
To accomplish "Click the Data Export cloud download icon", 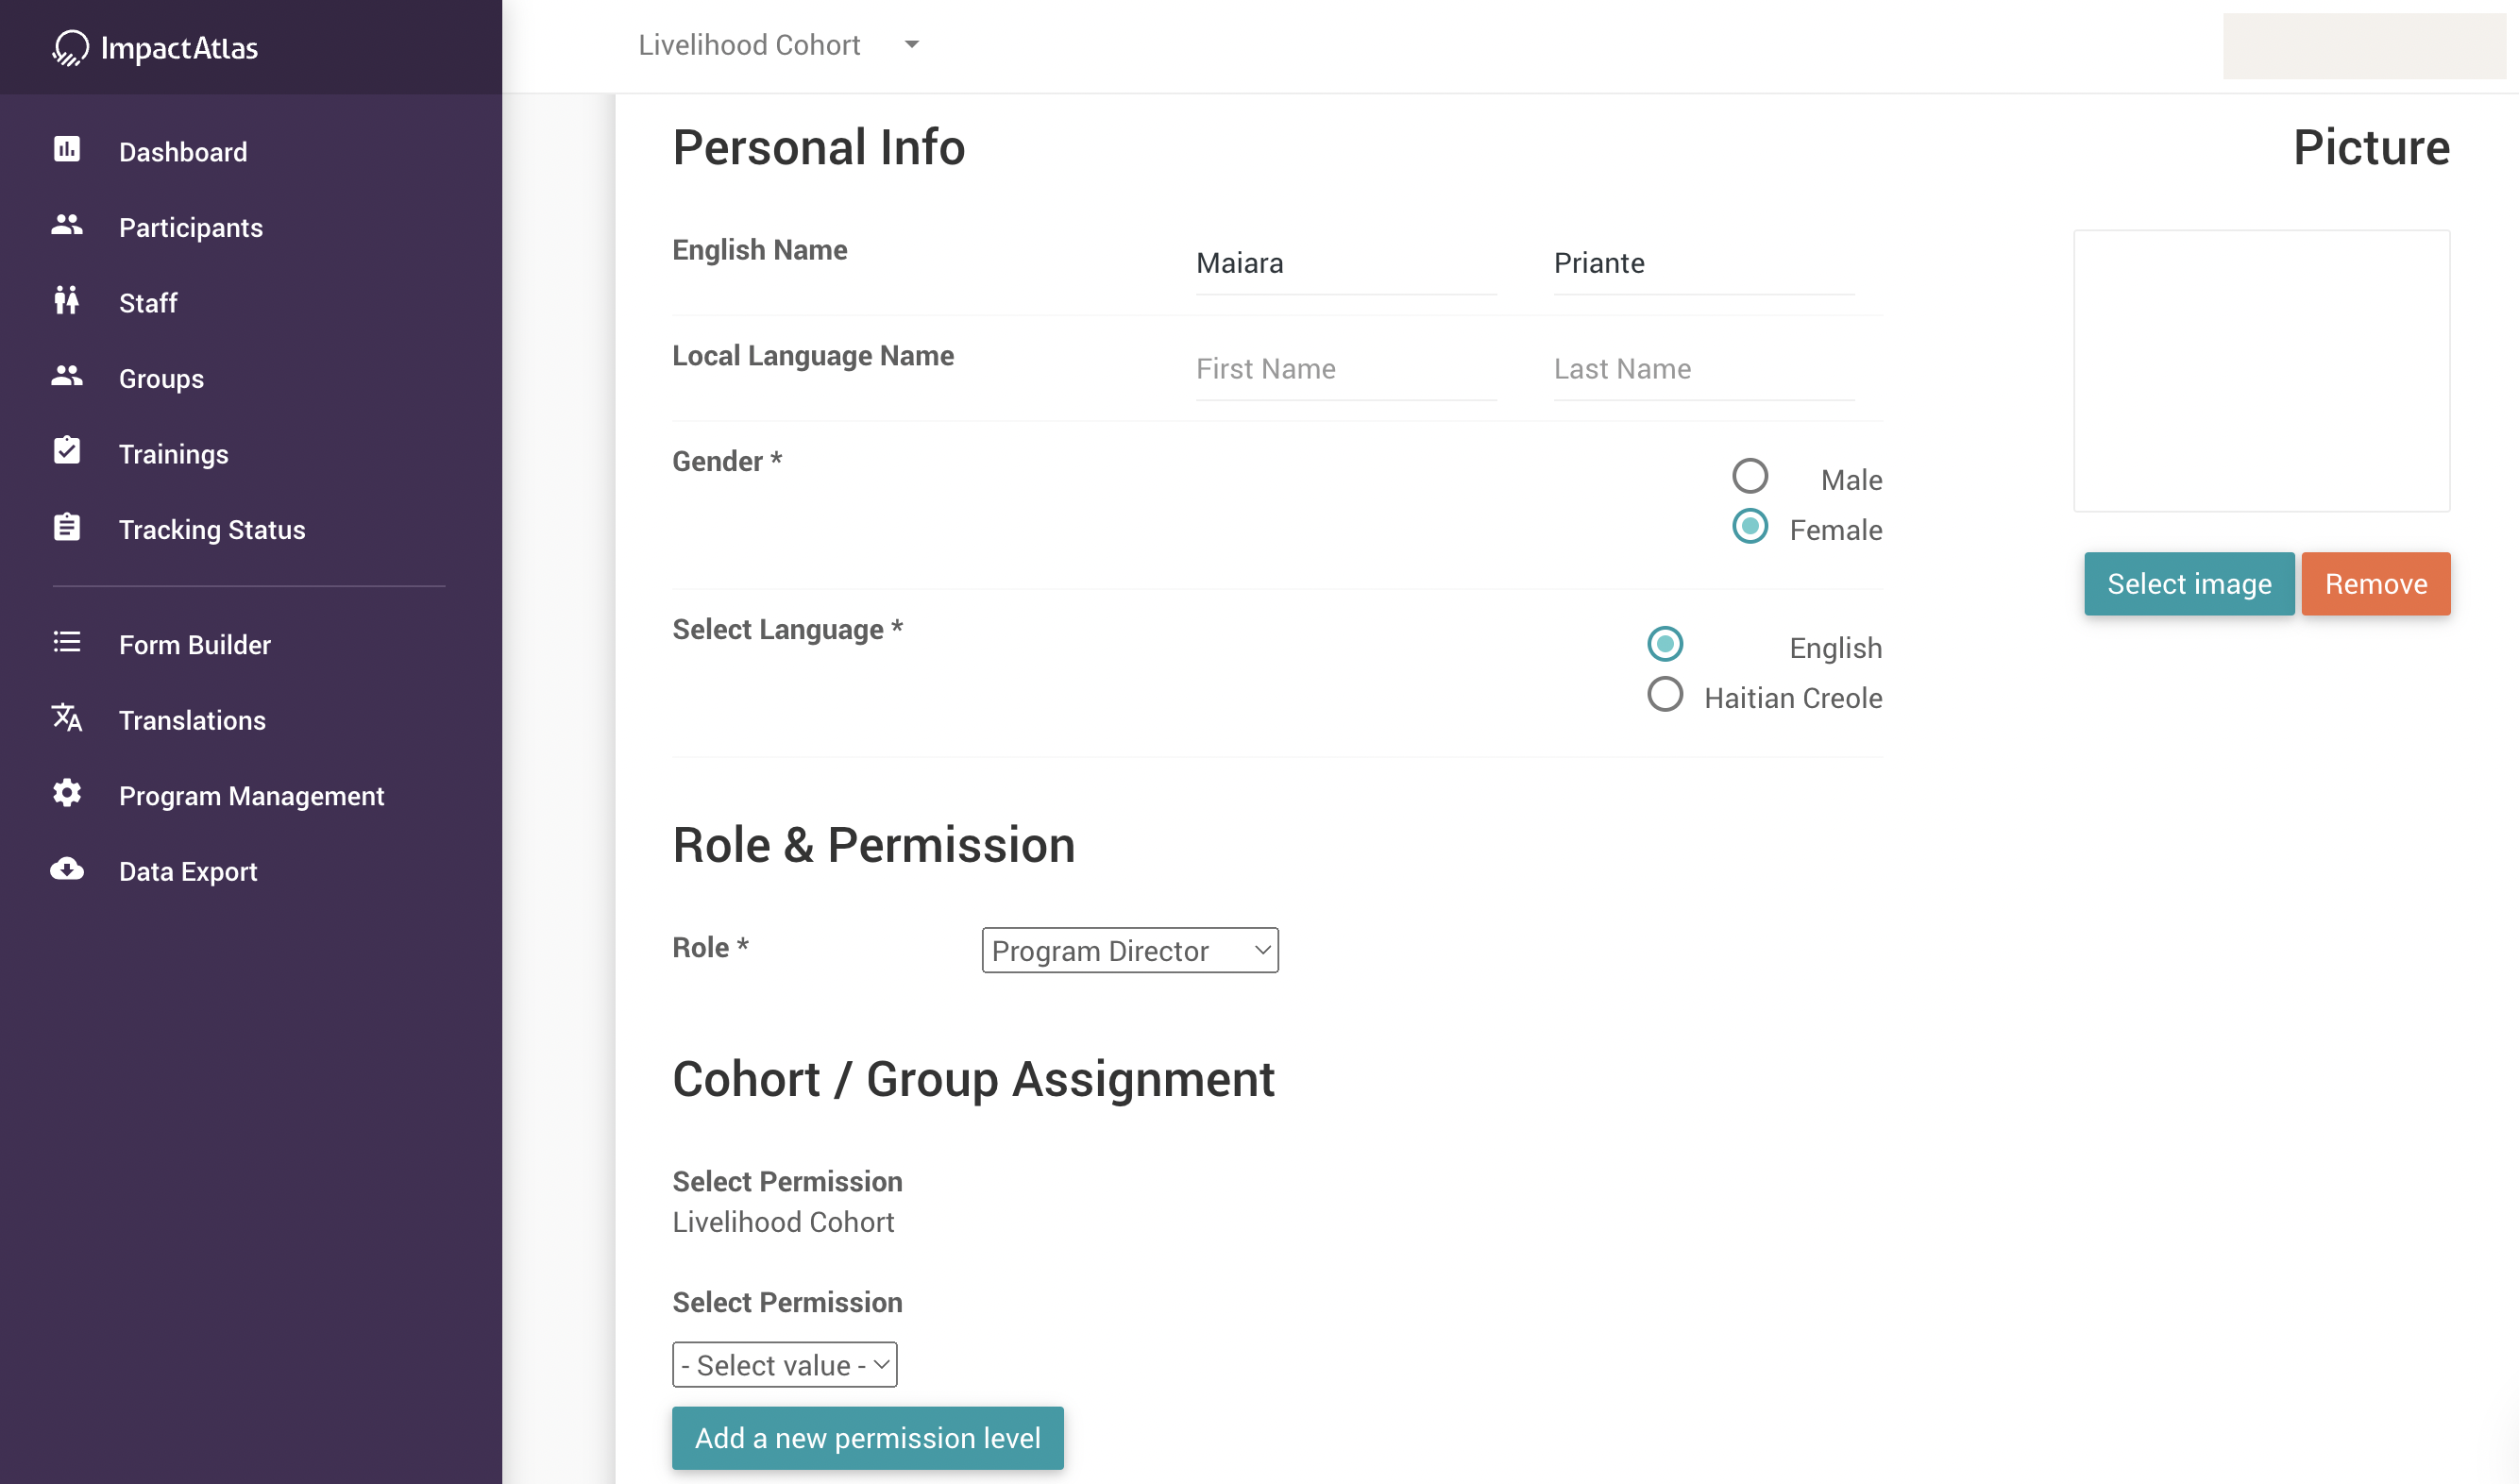I will click(67, 869).
